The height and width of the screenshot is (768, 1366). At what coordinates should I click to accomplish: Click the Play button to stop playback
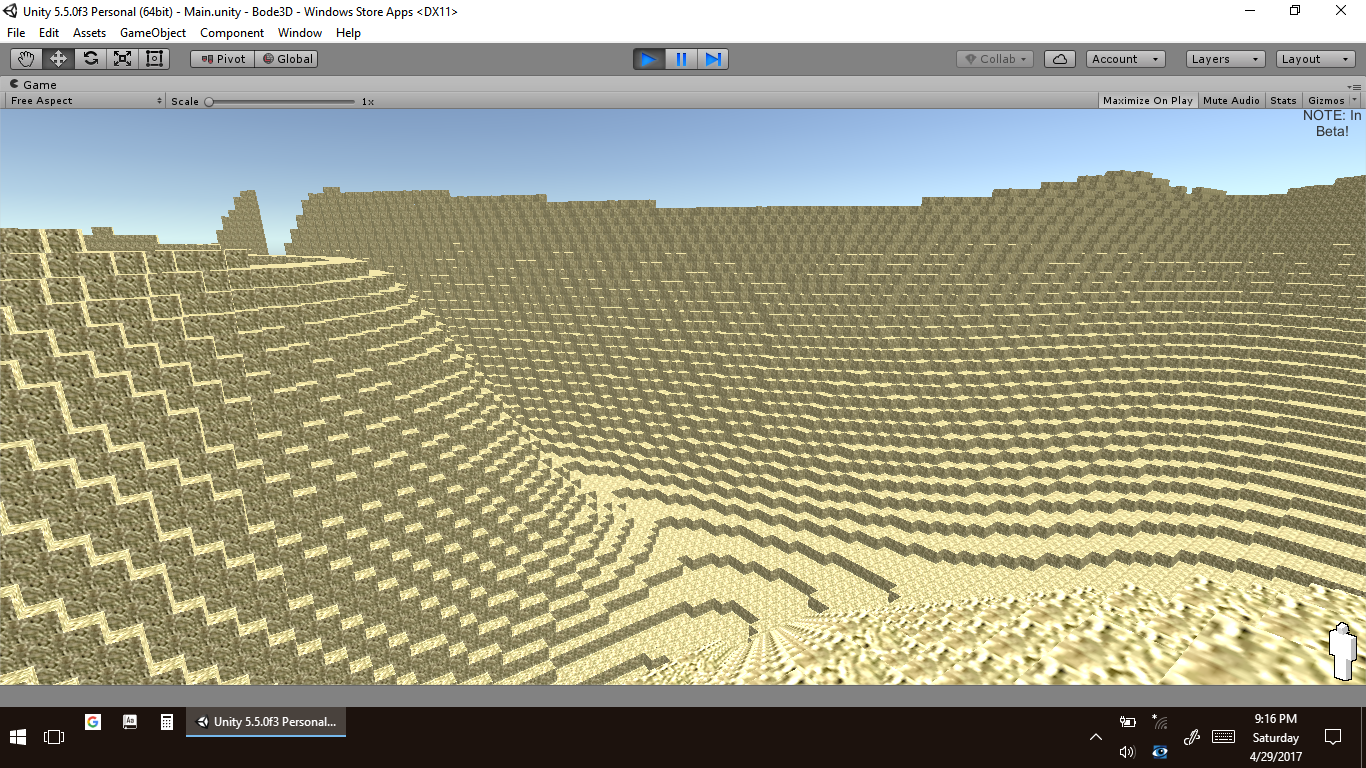click(648, 59)
